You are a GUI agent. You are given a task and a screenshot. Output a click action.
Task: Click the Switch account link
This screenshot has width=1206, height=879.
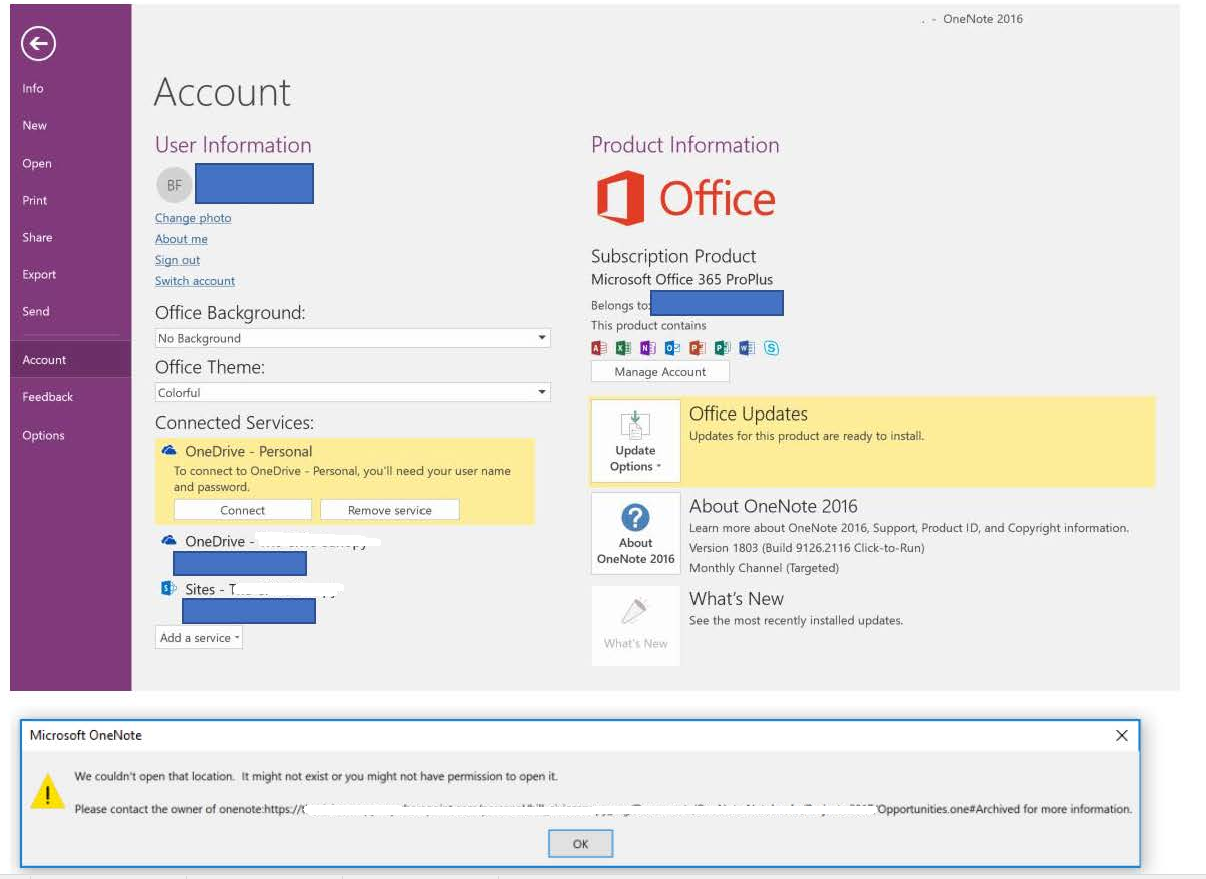[195, 281]
